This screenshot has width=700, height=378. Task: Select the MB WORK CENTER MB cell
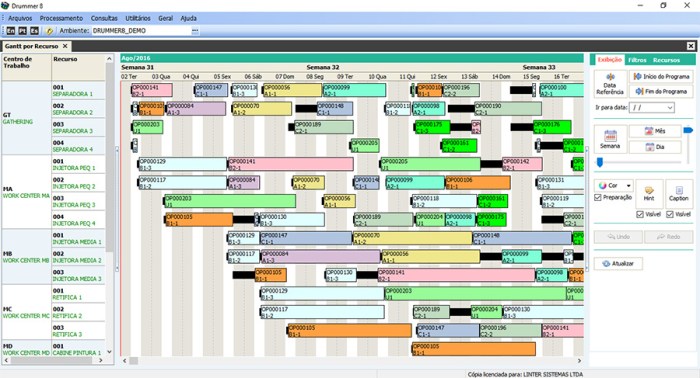[26, 257]
